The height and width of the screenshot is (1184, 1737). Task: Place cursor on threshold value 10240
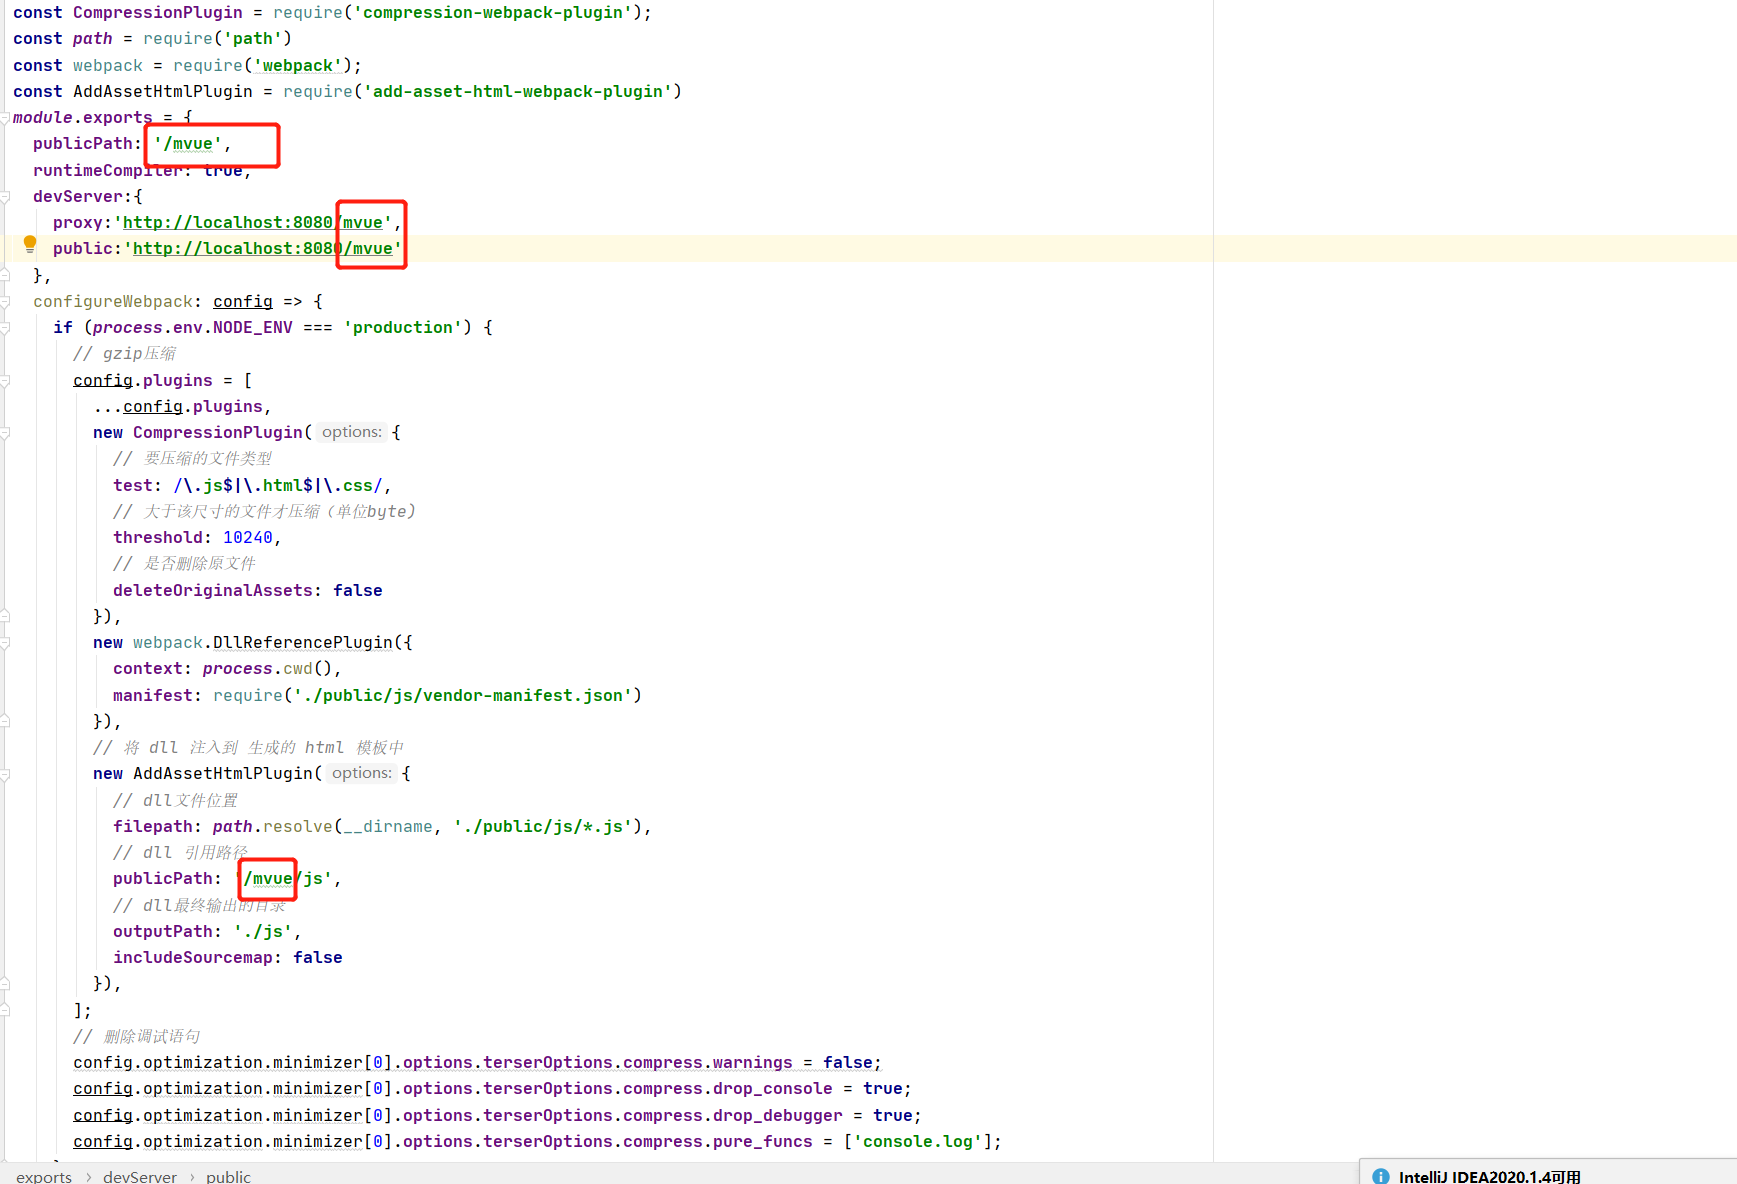(247, 538)
